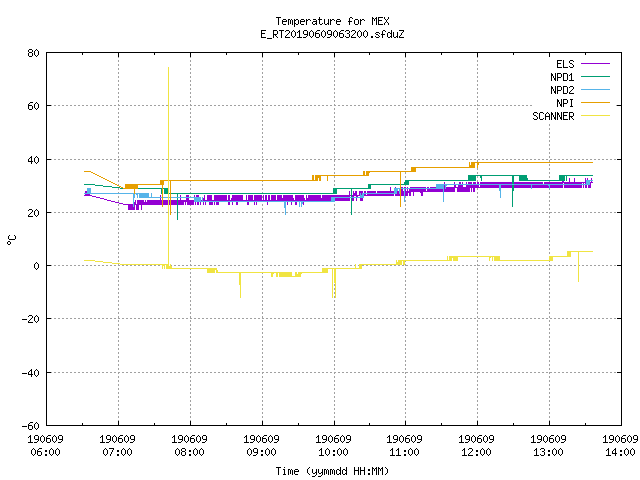Click the y-axis label 80
The image size is (640, 480).
[33, 53]
